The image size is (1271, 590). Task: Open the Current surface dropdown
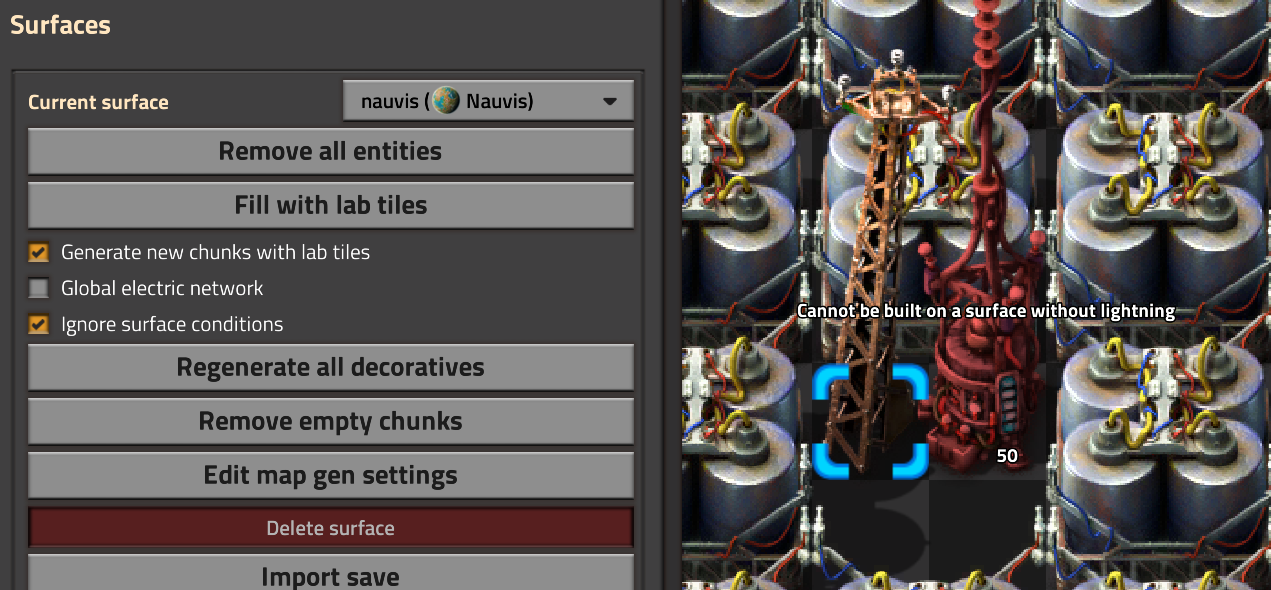point(488,101)
